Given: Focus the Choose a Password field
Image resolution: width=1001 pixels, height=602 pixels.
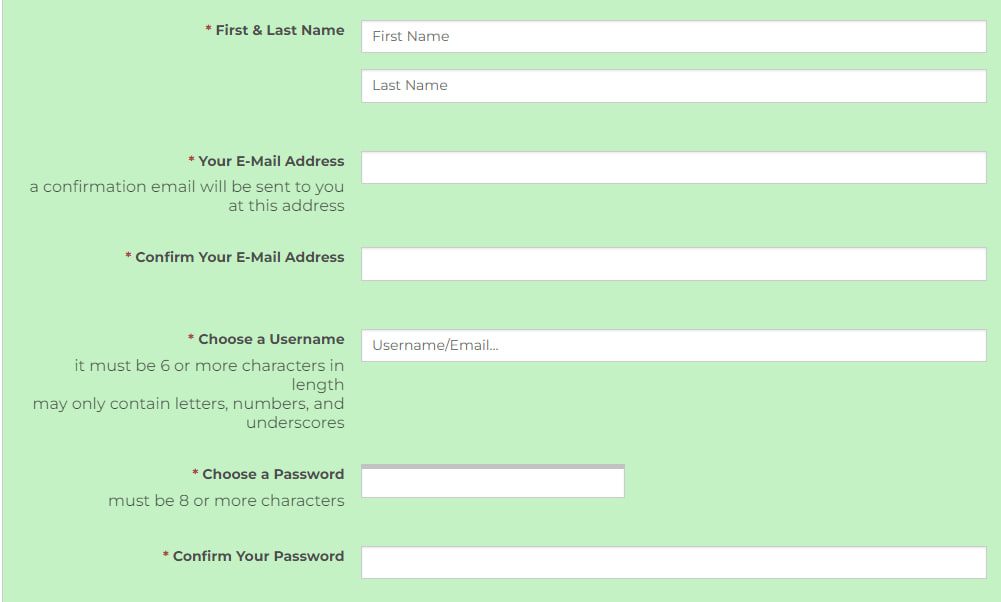Looking at the screenshot, I should coord(492,483).
